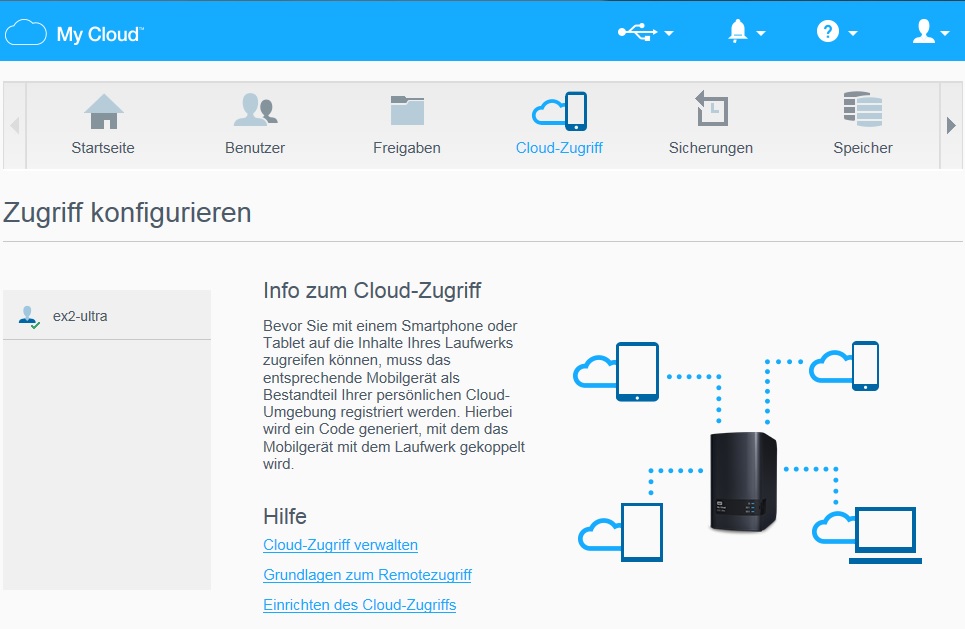Open the user account icon

click(924, 31)
